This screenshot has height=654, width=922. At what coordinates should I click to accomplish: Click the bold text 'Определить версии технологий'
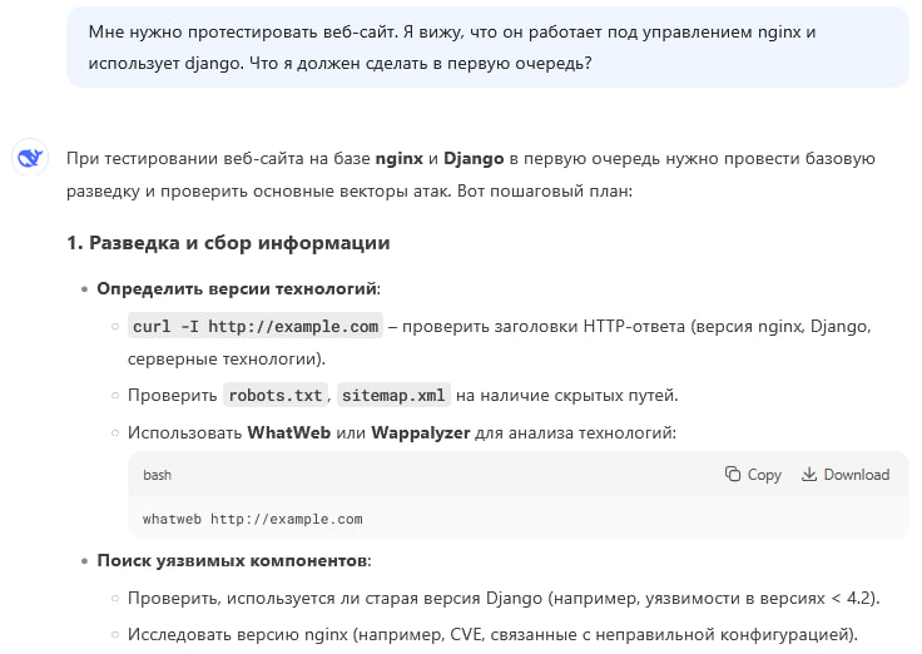click(x=236, y=289)
